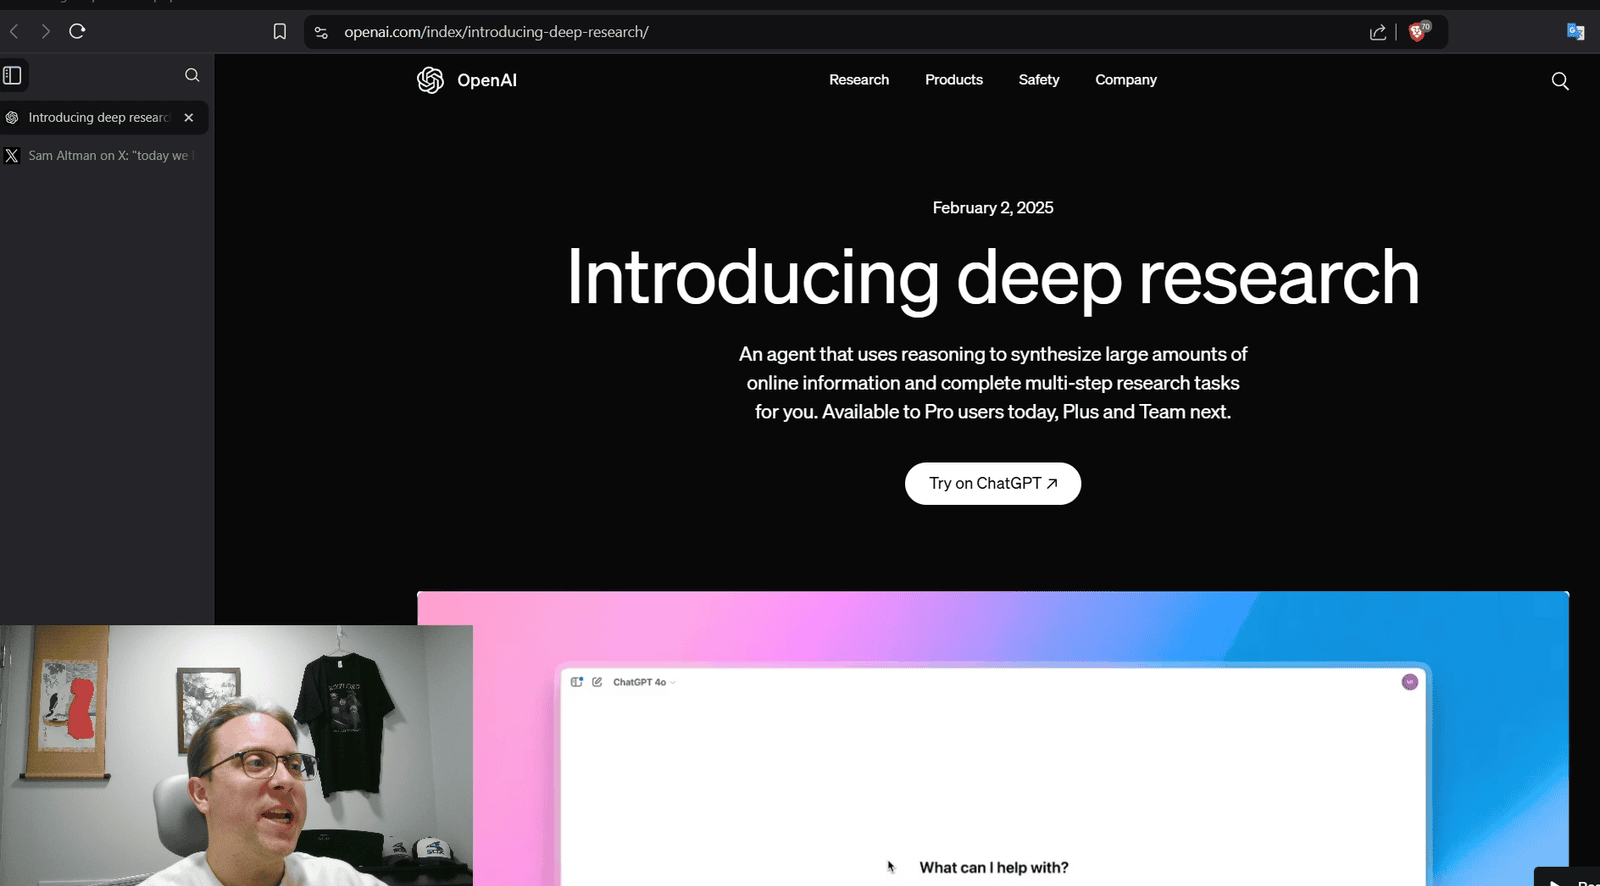
Task: Bookmark this page
Action: pyautogui.click(x=280, y=32)
